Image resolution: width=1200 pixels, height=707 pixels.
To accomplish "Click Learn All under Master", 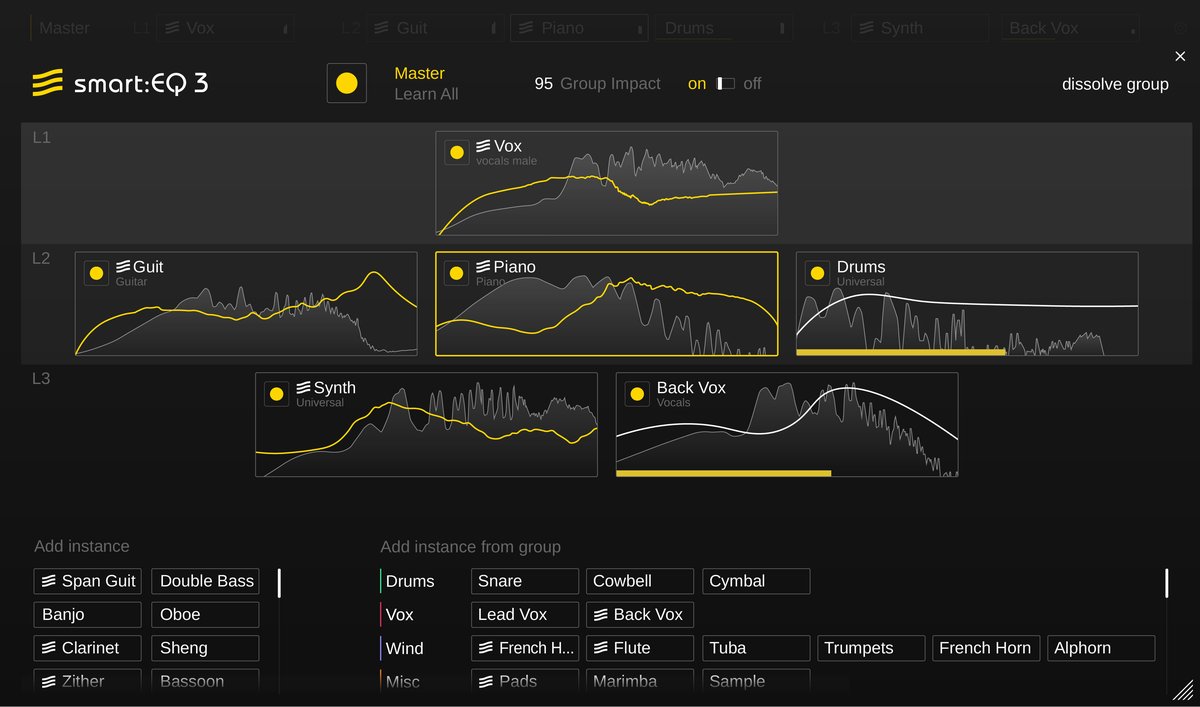I will (x=426, y=94).
